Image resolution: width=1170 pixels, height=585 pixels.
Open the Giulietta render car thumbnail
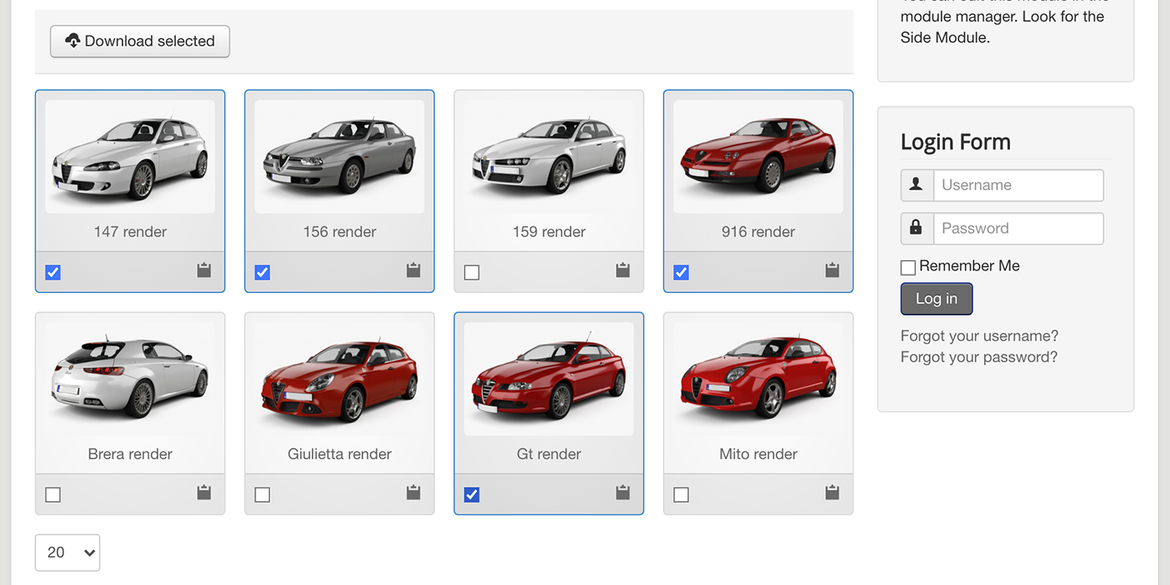click(x=340, y=379)
